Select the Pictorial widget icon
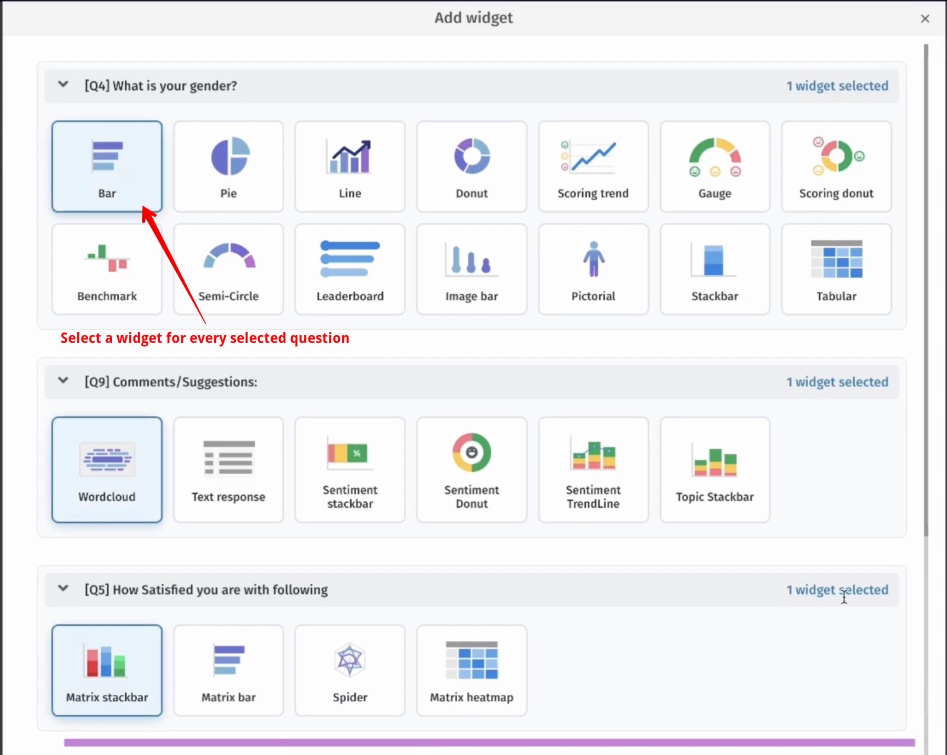 coord(593,268)
